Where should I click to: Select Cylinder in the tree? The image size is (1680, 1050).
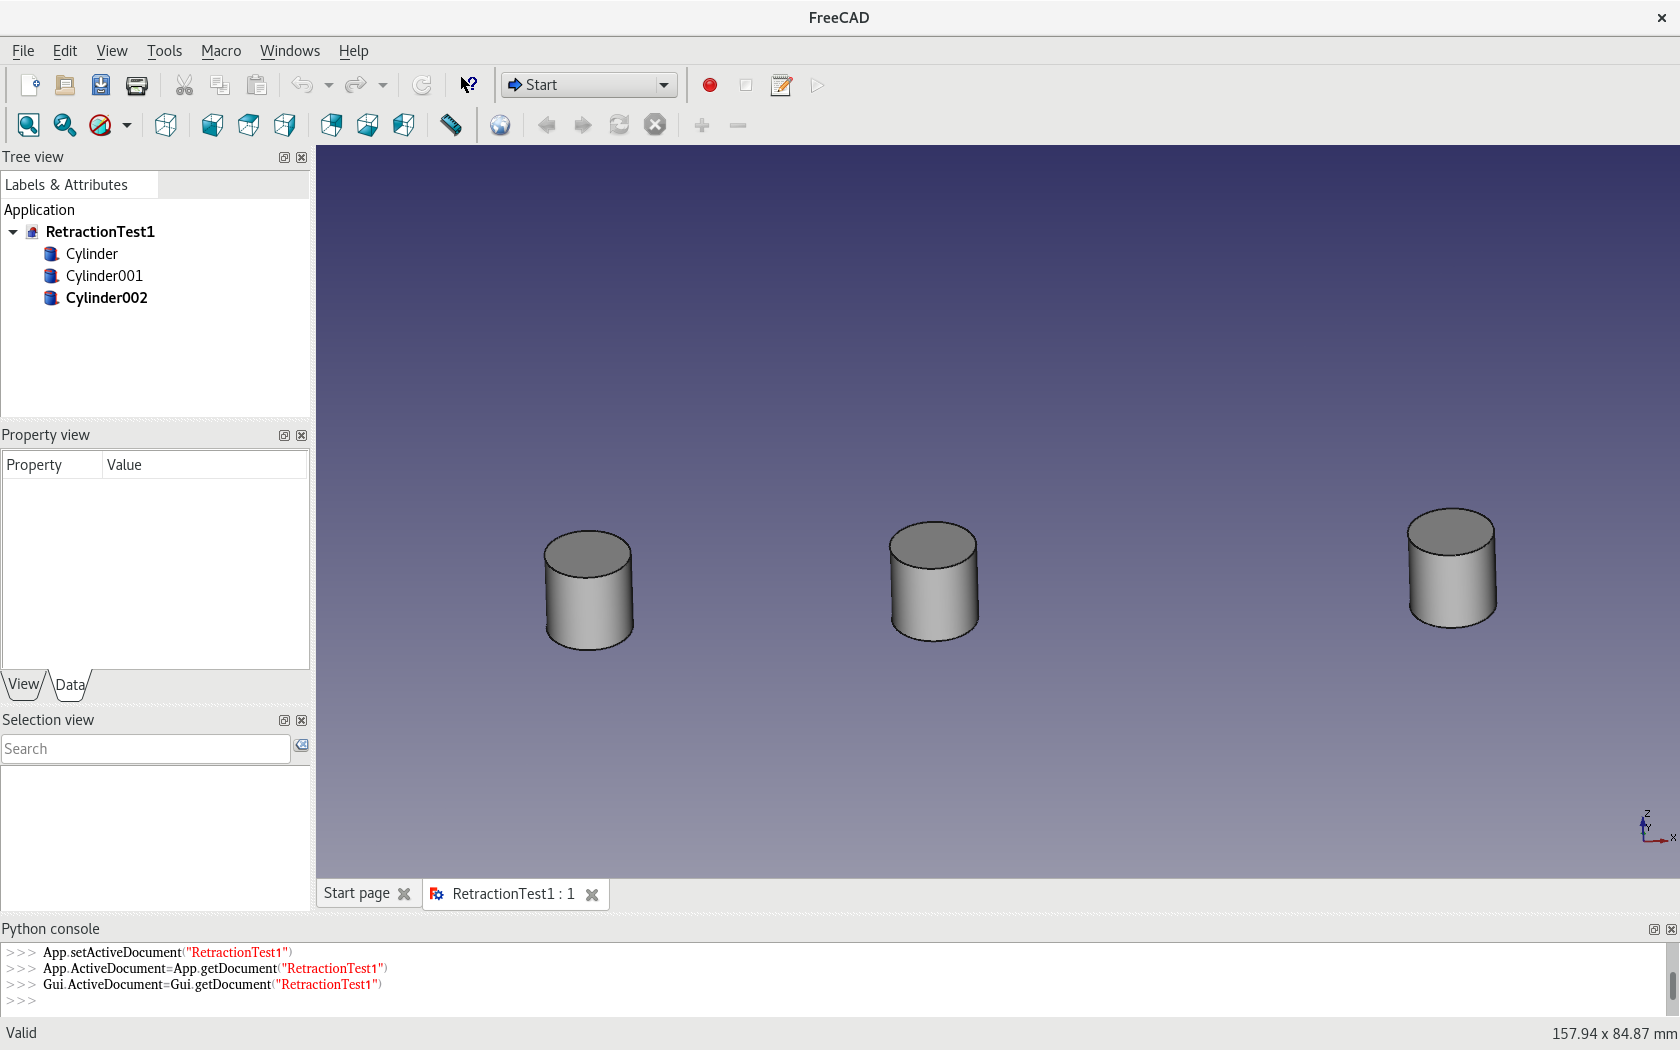[92, 254]
